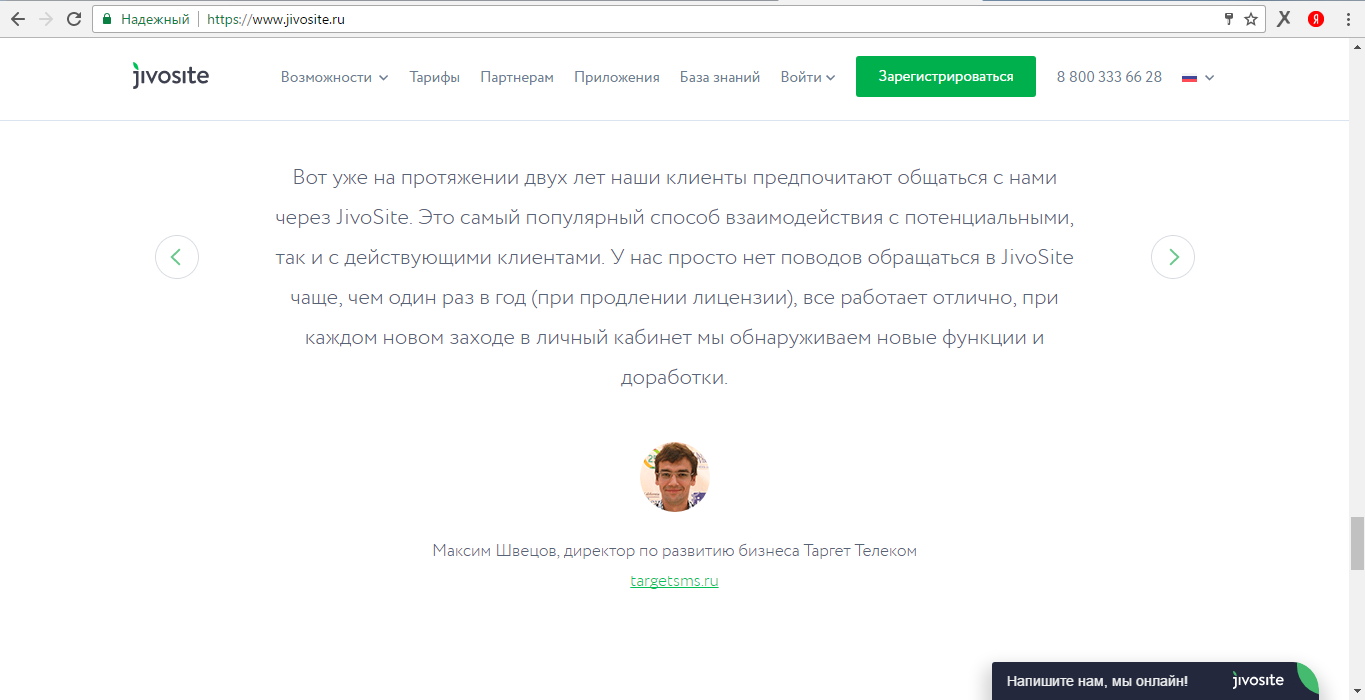Show previous testimonial with left arrow

coord(177,257)
